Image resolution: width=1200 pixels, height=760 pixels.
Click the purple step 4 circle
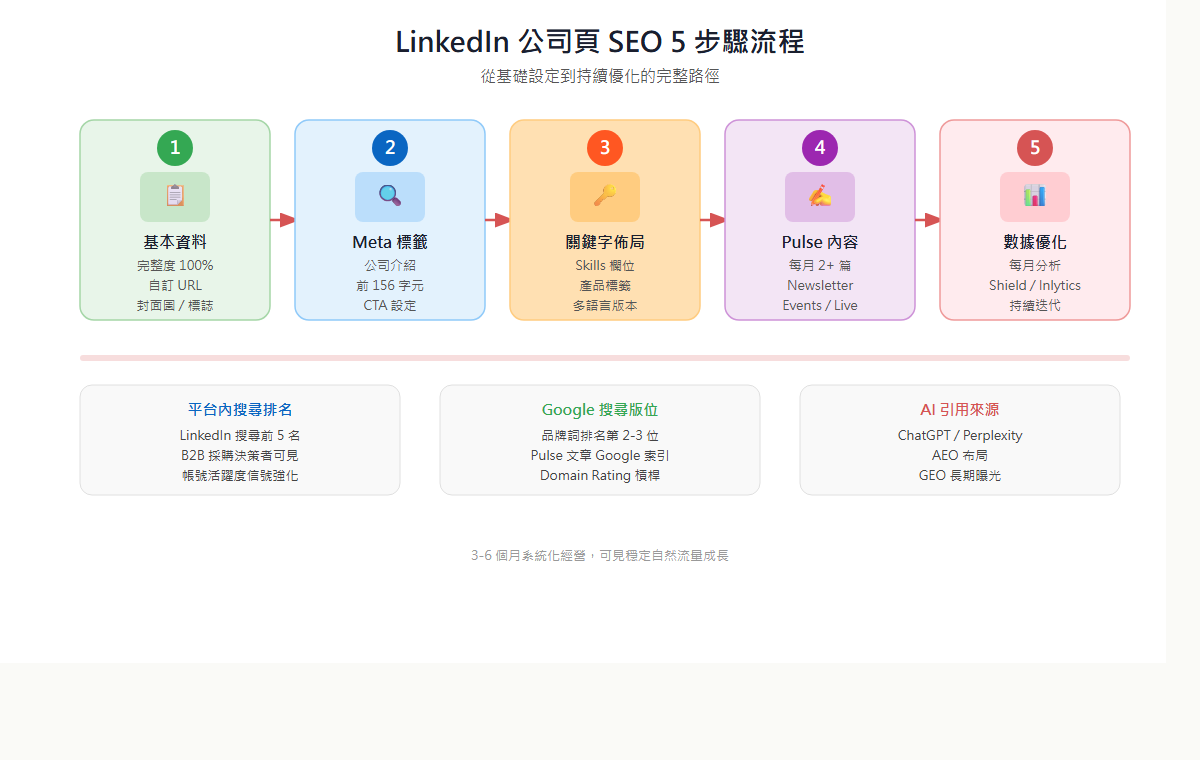point(820,148)
